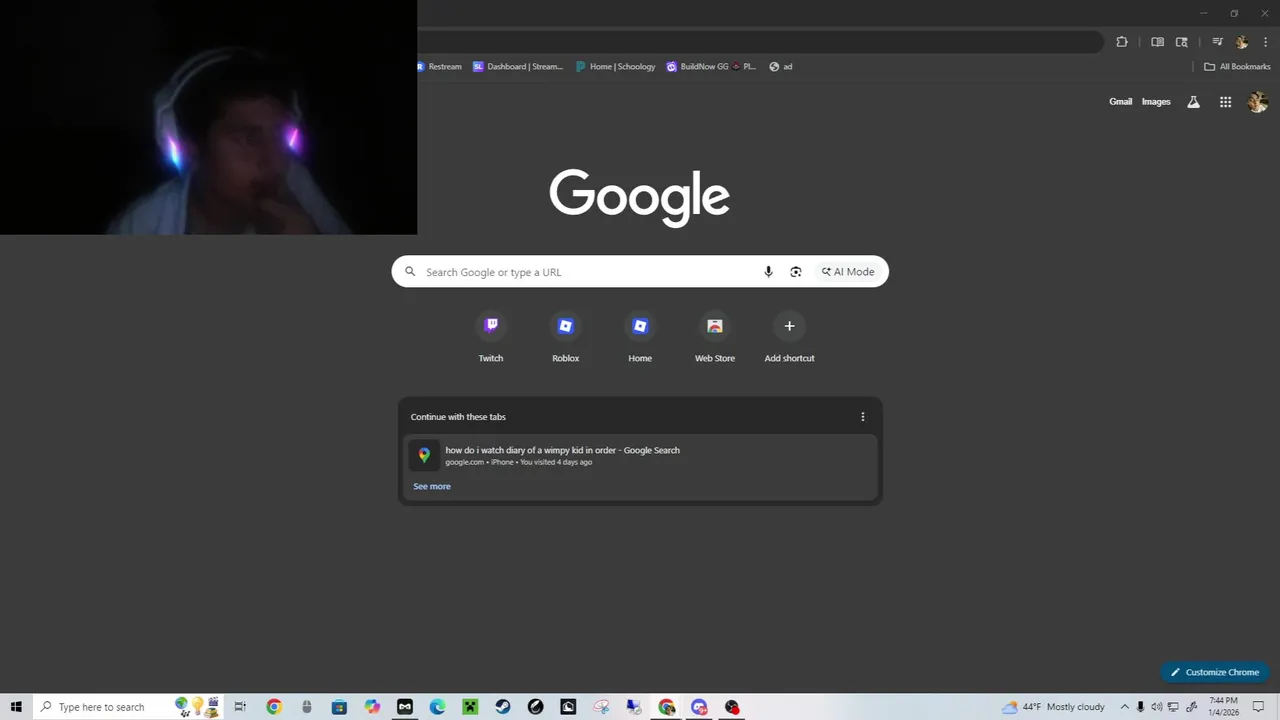Click the tab search icon in Chrome toolbar
Image resolution: width=1280 pixels, height=720 pixels.
click(x=1181, y=42)
